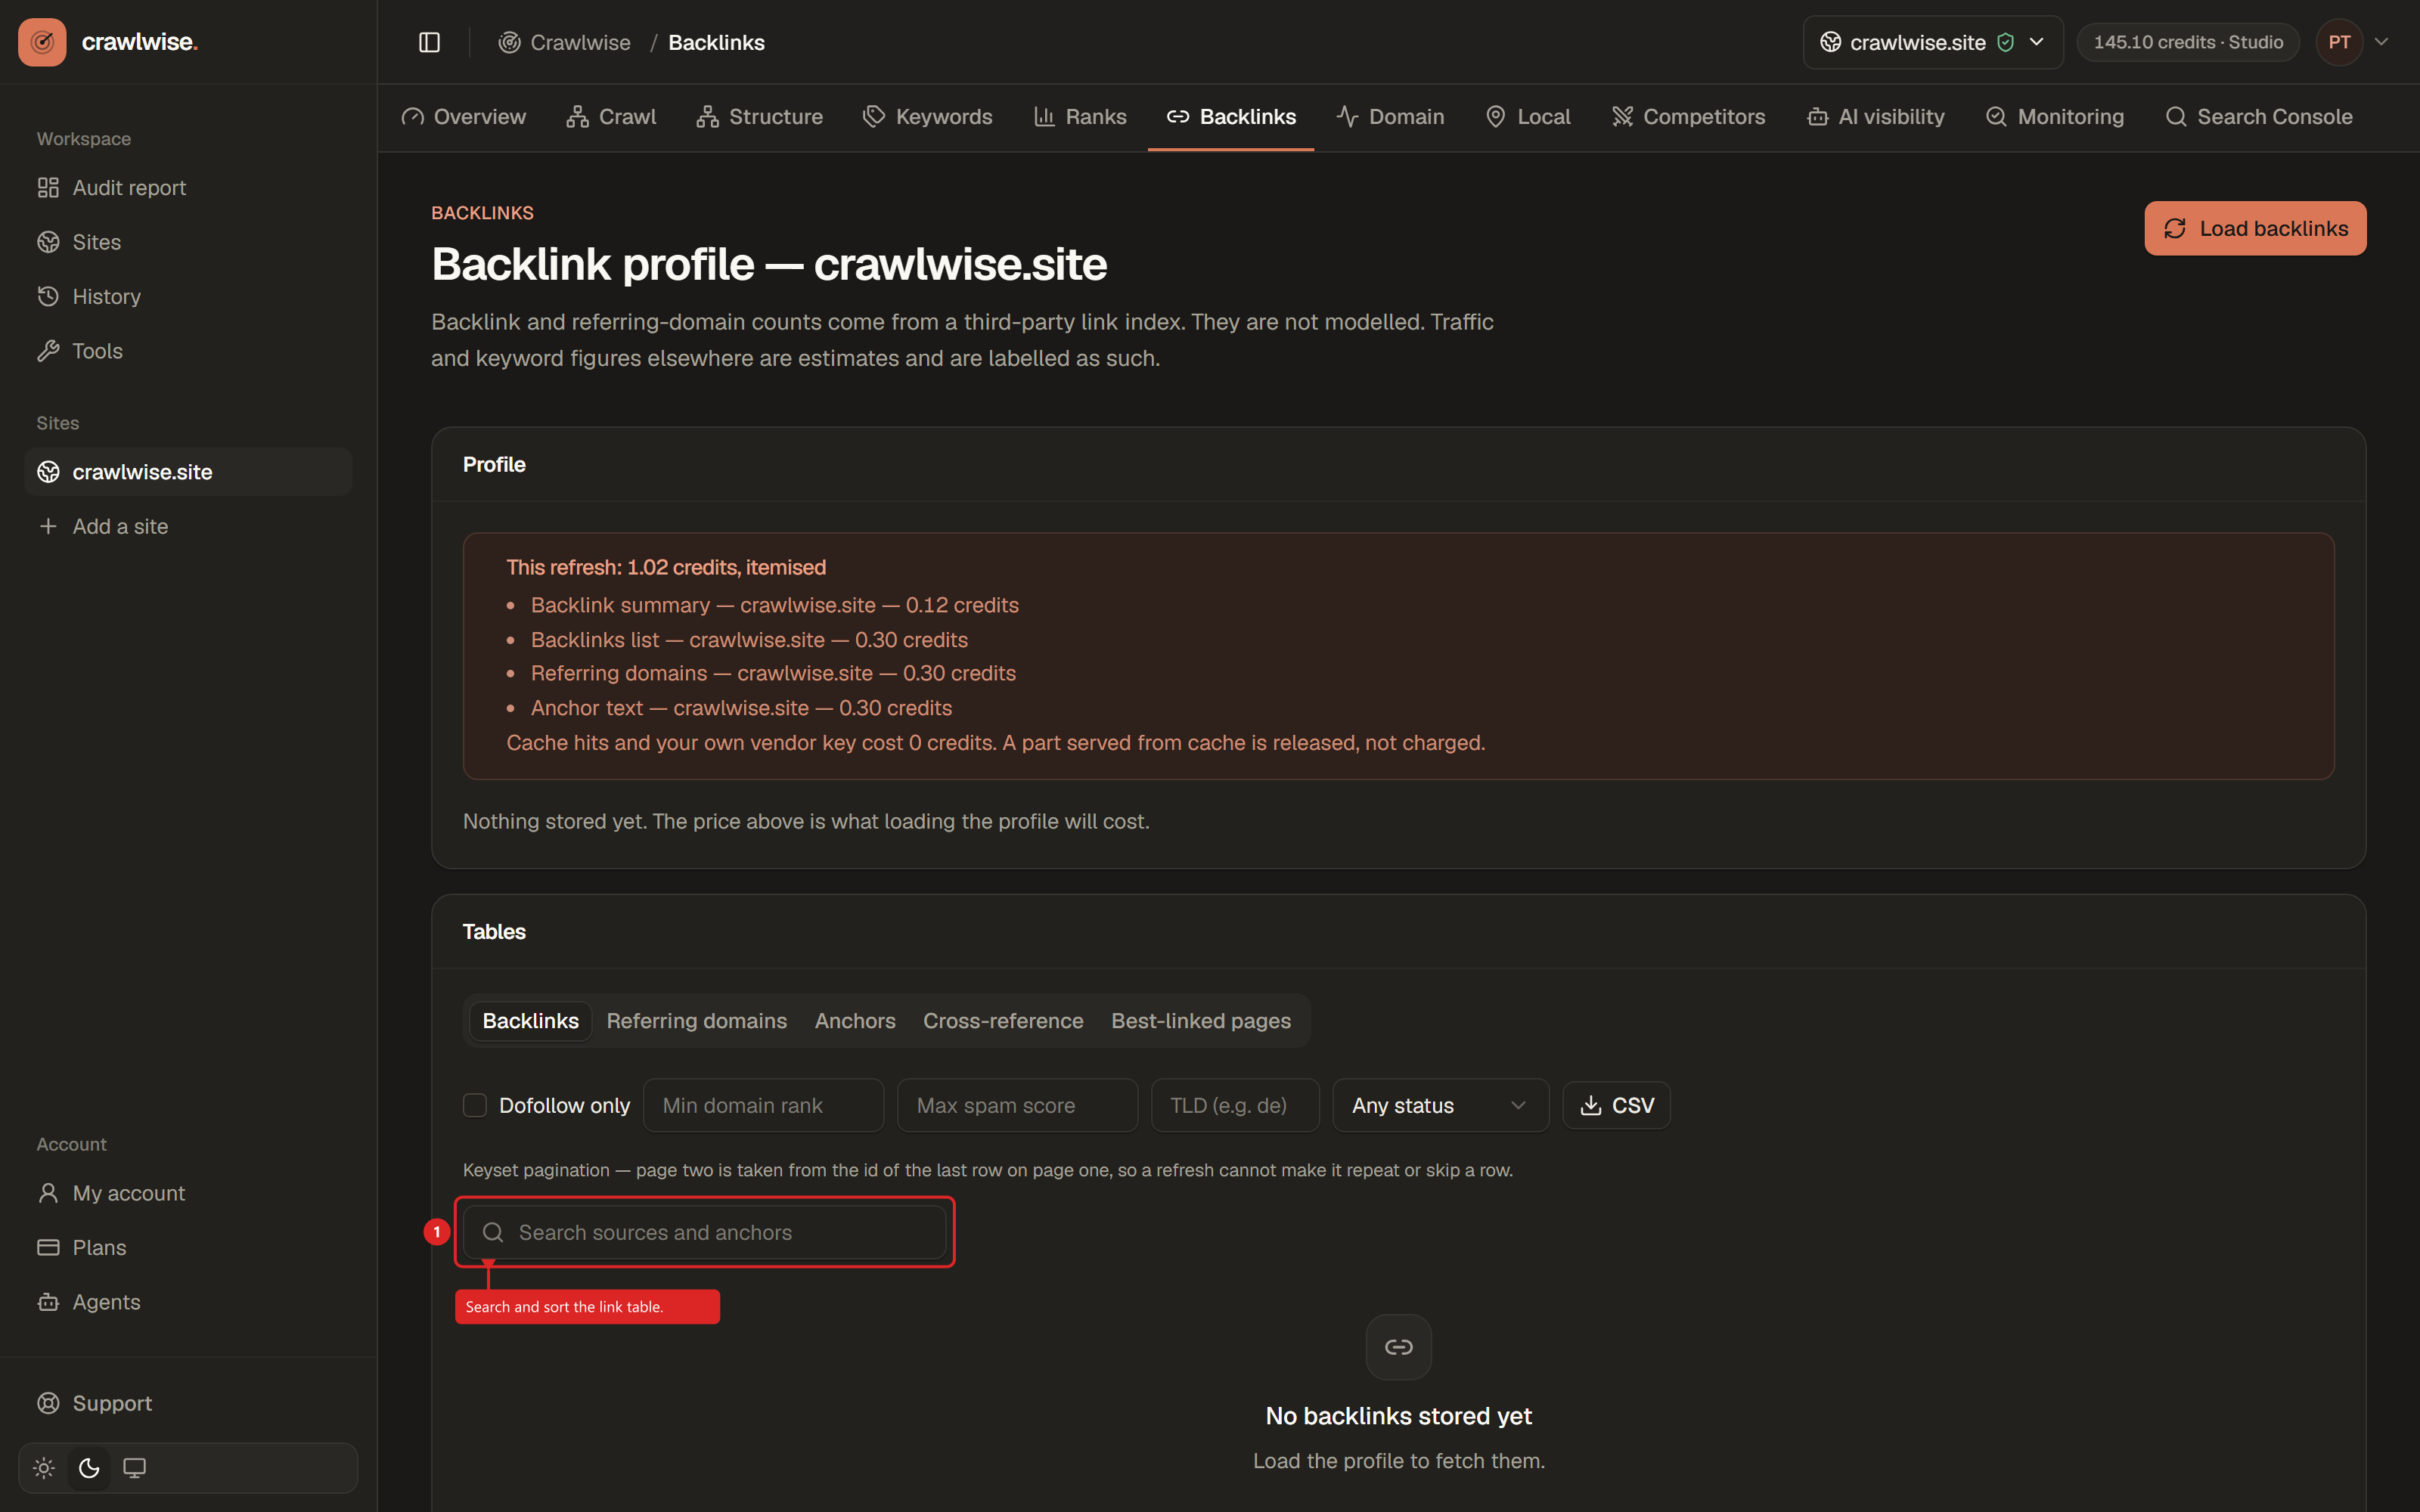Expand the user menu chevron
This screenshot has width=2420, height=1512.
pos(2381,42)
